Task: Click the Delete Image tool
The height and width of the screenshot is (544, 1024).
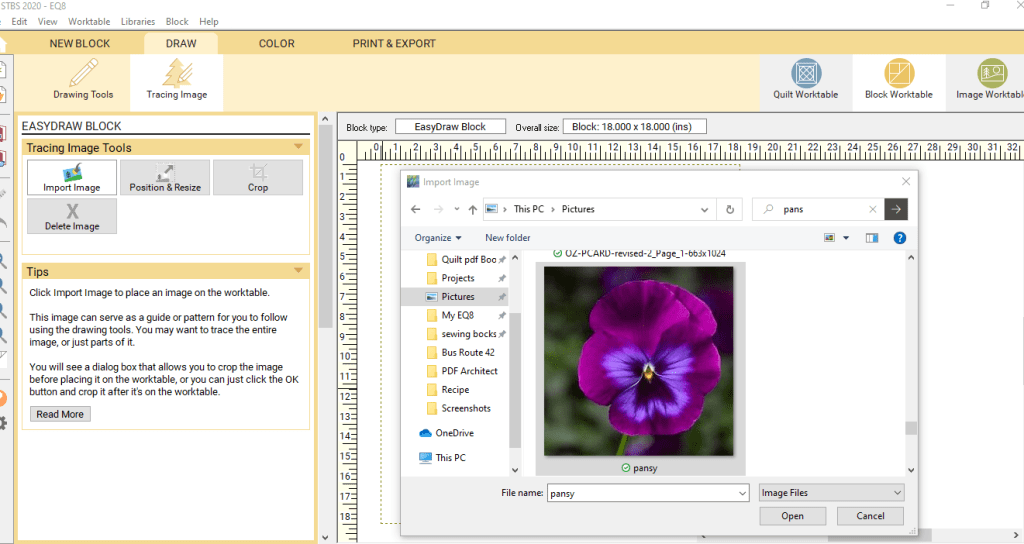Action: point(72,216)
